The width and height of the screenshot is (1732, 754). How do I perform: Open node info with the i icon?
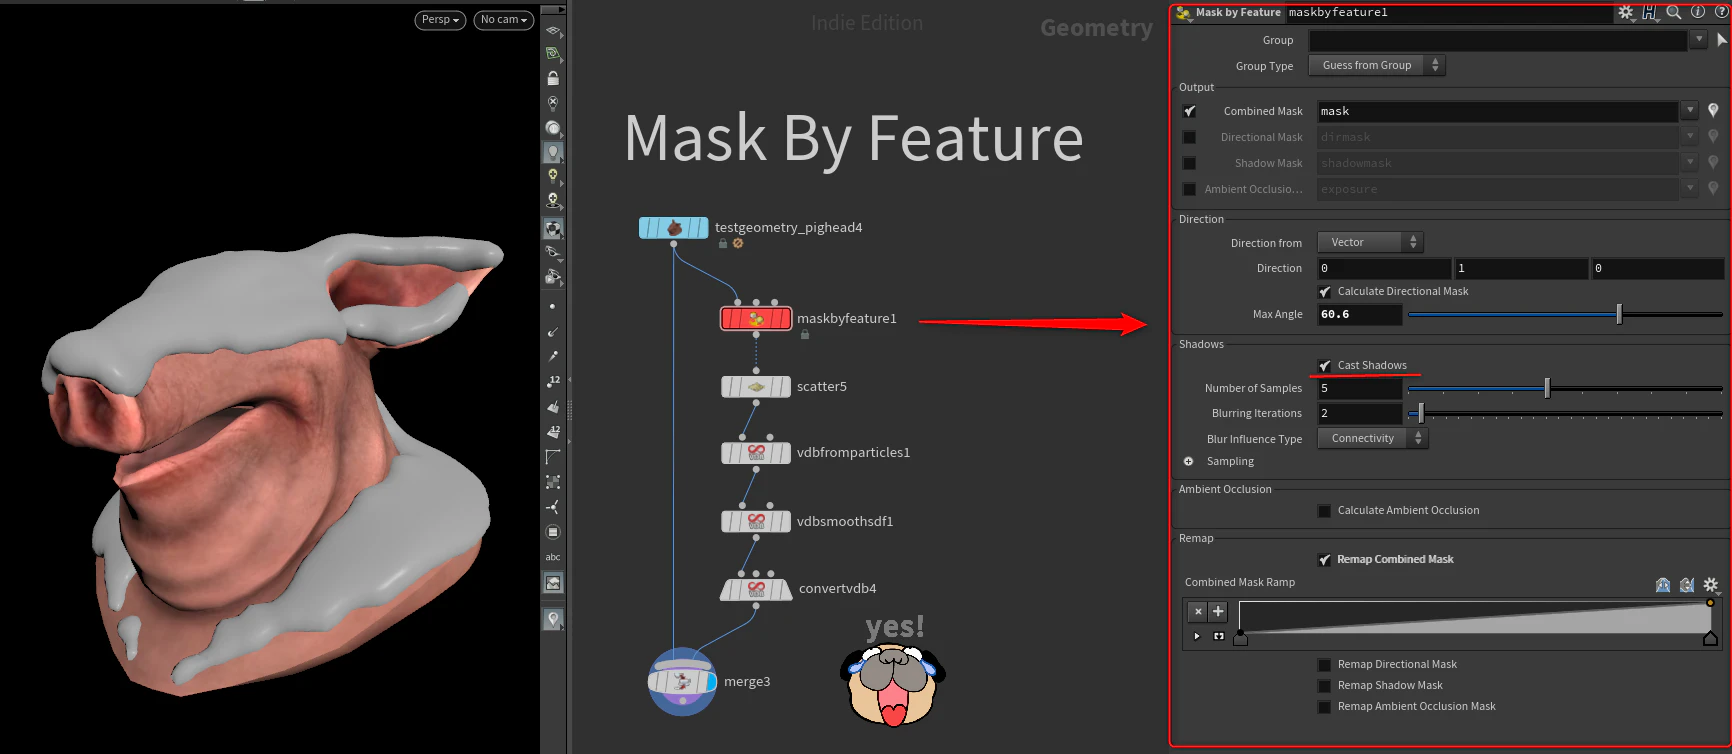[1698, 13]
